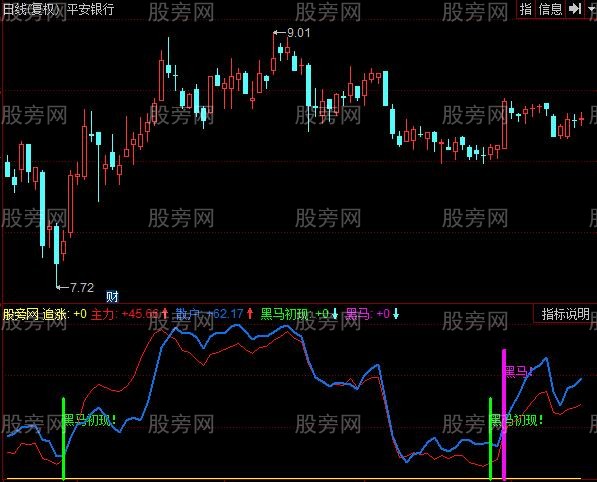
Task: Click the red up arrow after 主力
Action: pos(165,314)
